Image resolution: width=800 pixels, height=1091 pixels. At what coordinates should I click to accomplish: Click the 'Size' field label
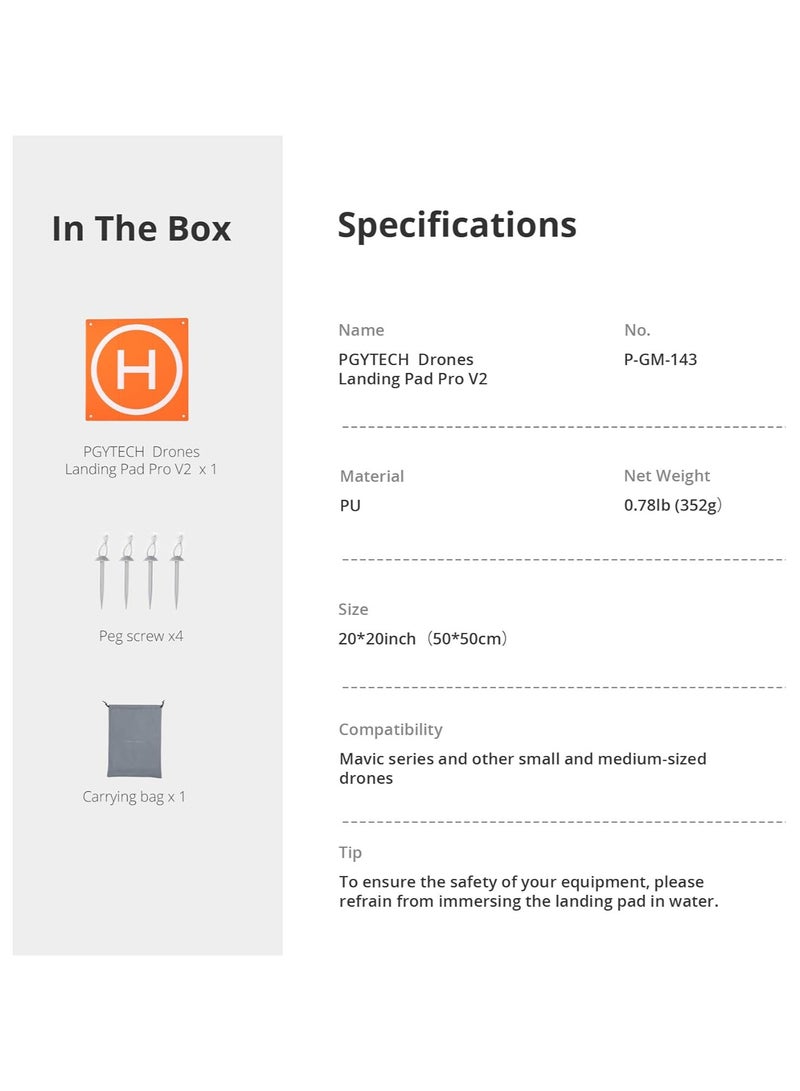pos(353,609)
